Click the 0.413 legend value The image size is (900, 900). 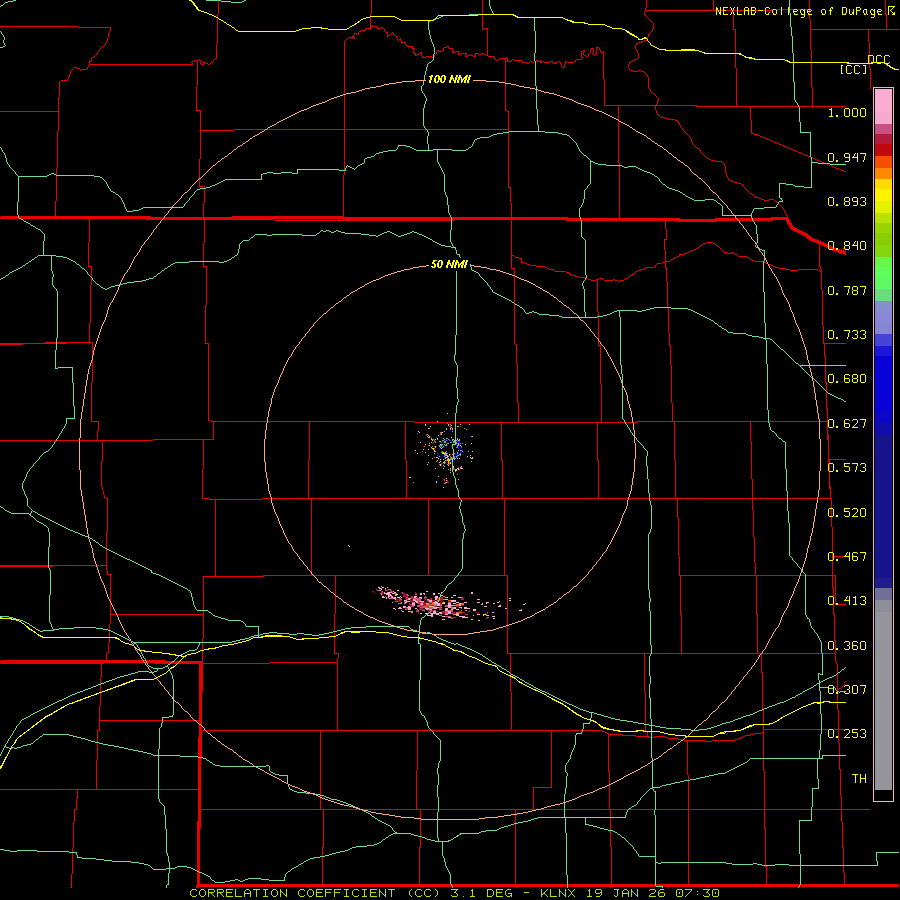(x=847, y=601)
